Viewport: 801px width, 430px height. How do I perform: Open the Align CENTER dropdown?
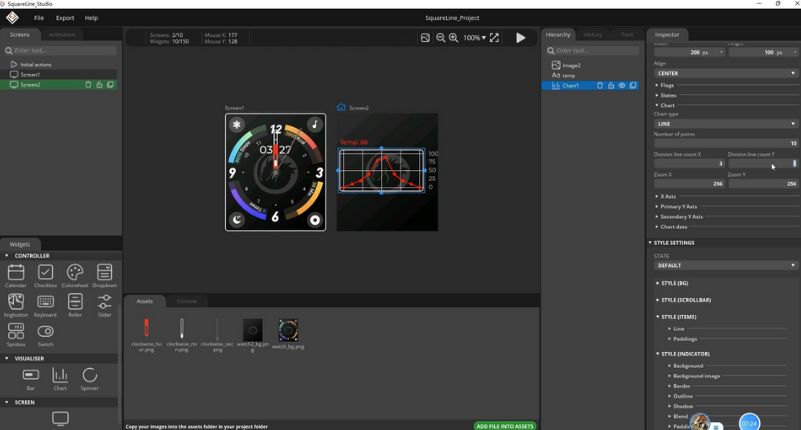click(x=725, y=73)
